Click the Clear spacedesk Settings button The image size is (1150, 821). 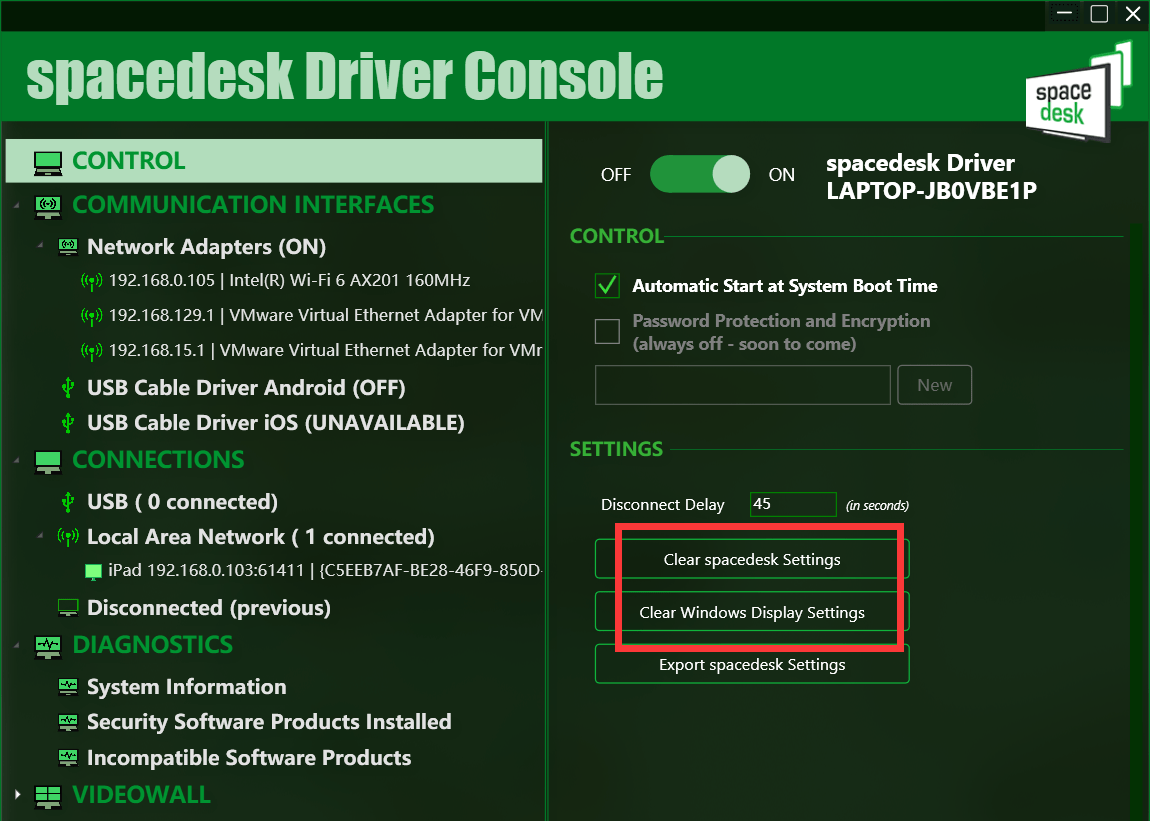pyautogui.click(x=752, y=559)
